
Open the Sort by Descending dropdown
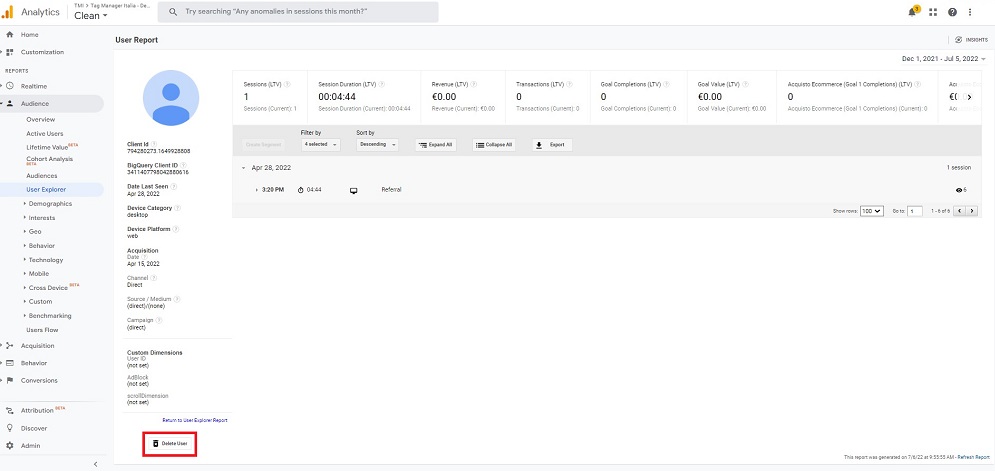(x=377, y=145)
